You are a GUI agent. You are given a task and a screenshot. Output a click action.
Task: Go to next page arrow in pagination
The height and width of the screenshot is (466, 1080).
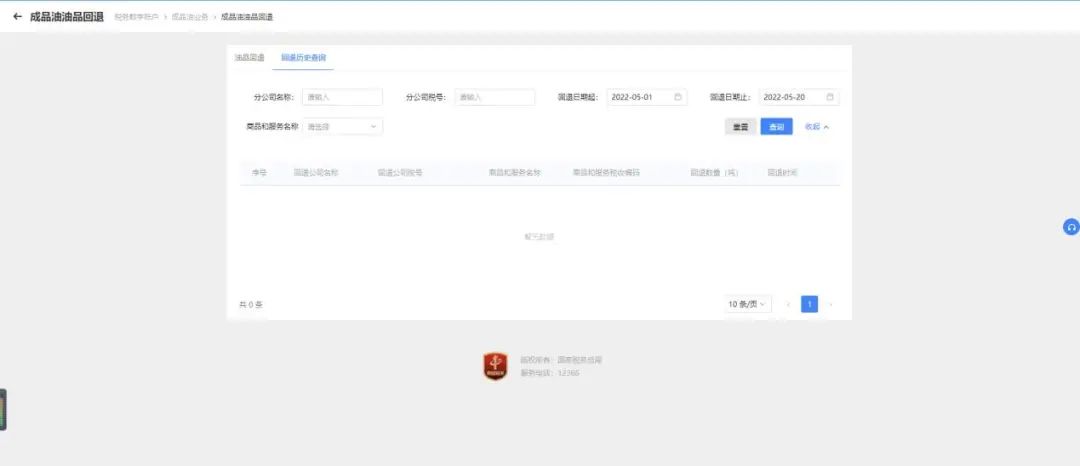click(831, 304)
